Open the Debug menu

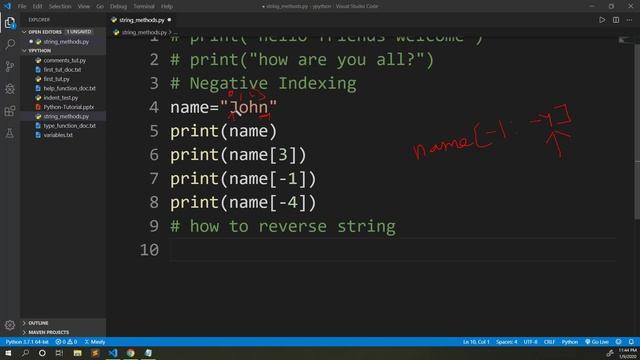coord(118,6)
